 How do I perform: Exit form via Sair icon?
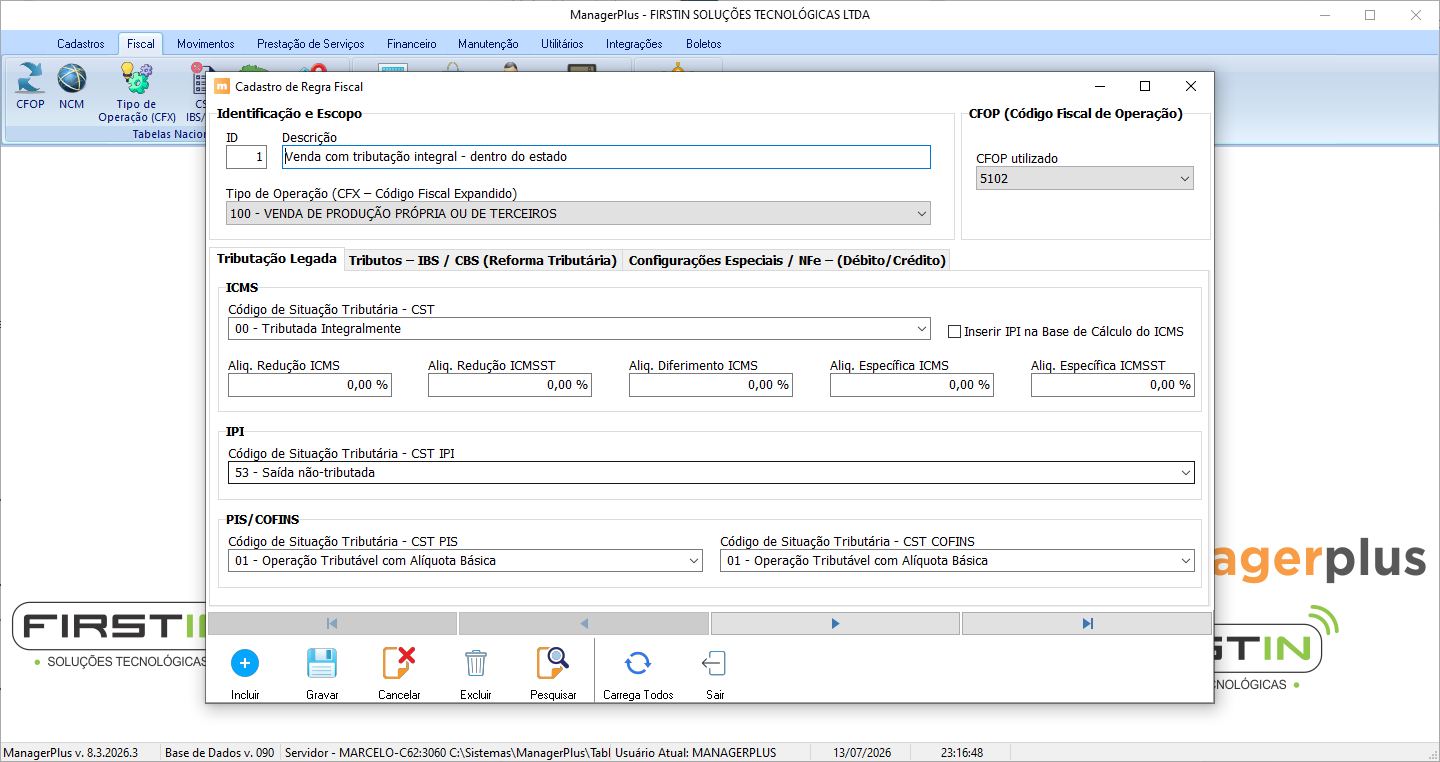(715, 663)
